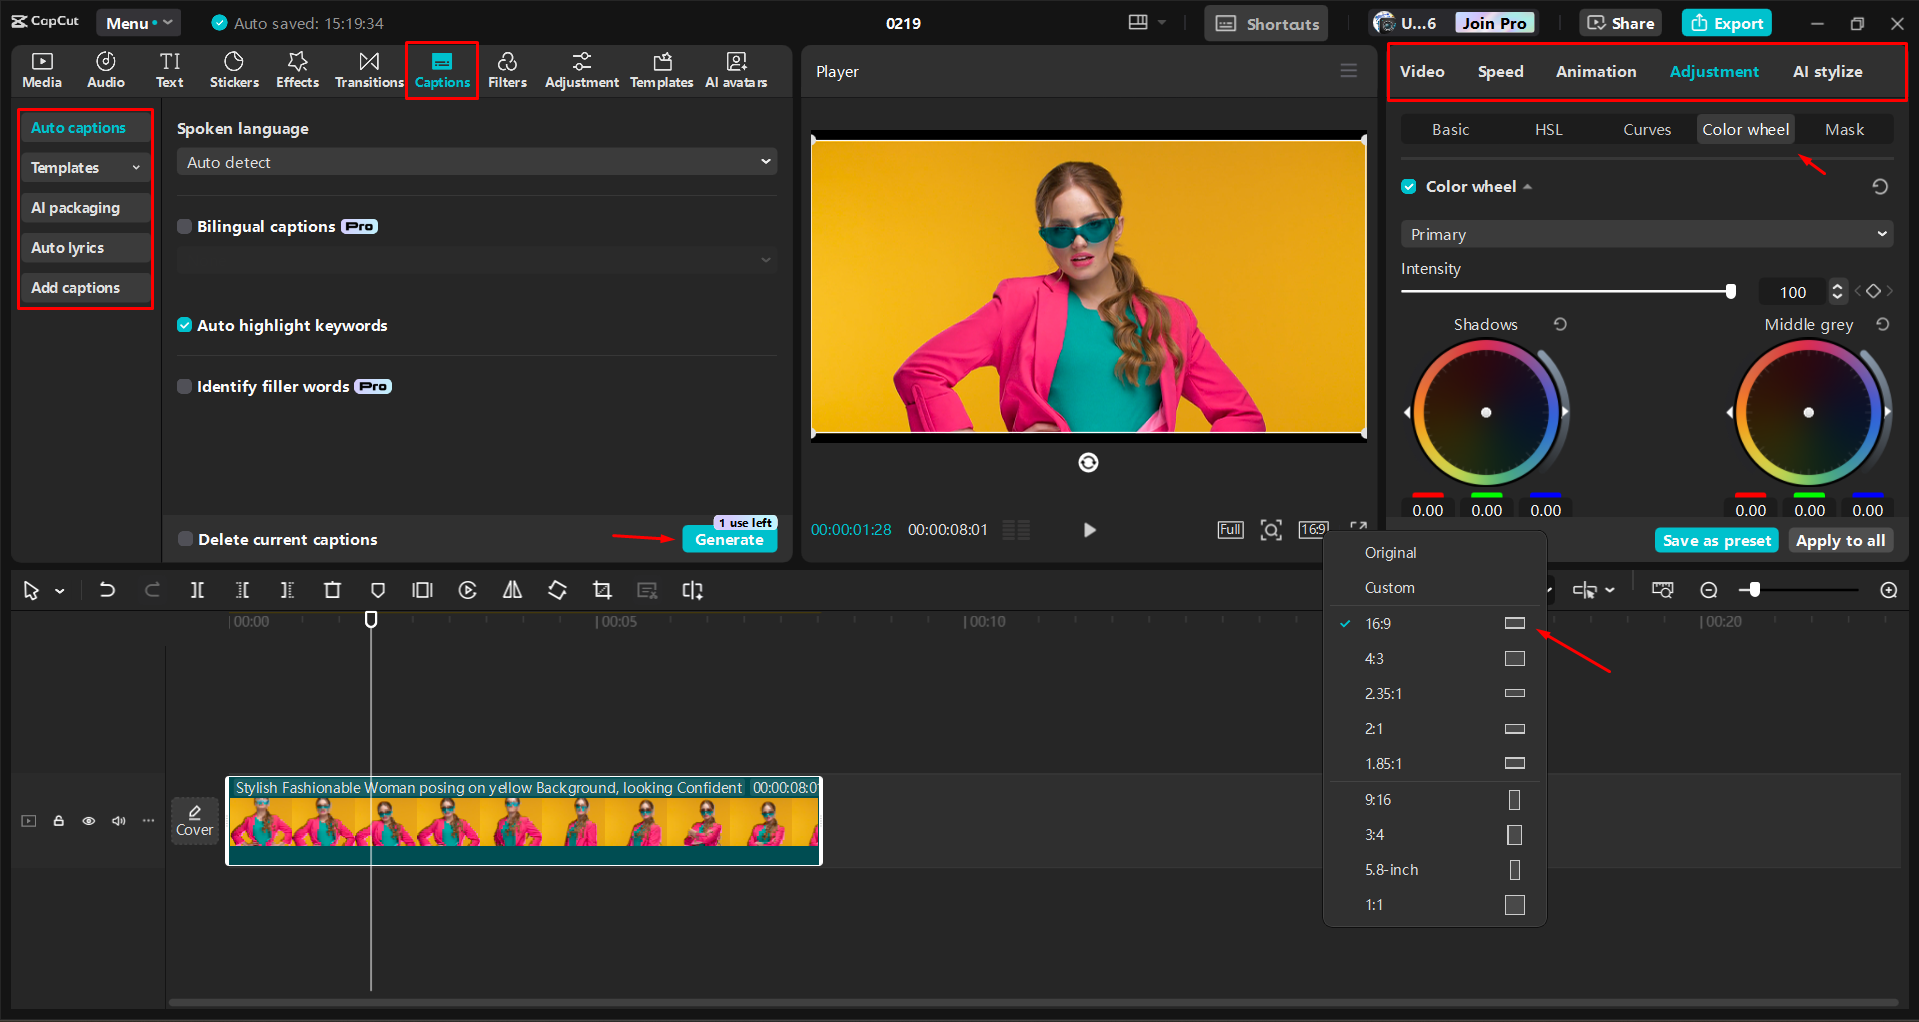Viewport: 1919px width, 1022px height.
Task: Switch to the Curves tab
Action: point(1646,129)
